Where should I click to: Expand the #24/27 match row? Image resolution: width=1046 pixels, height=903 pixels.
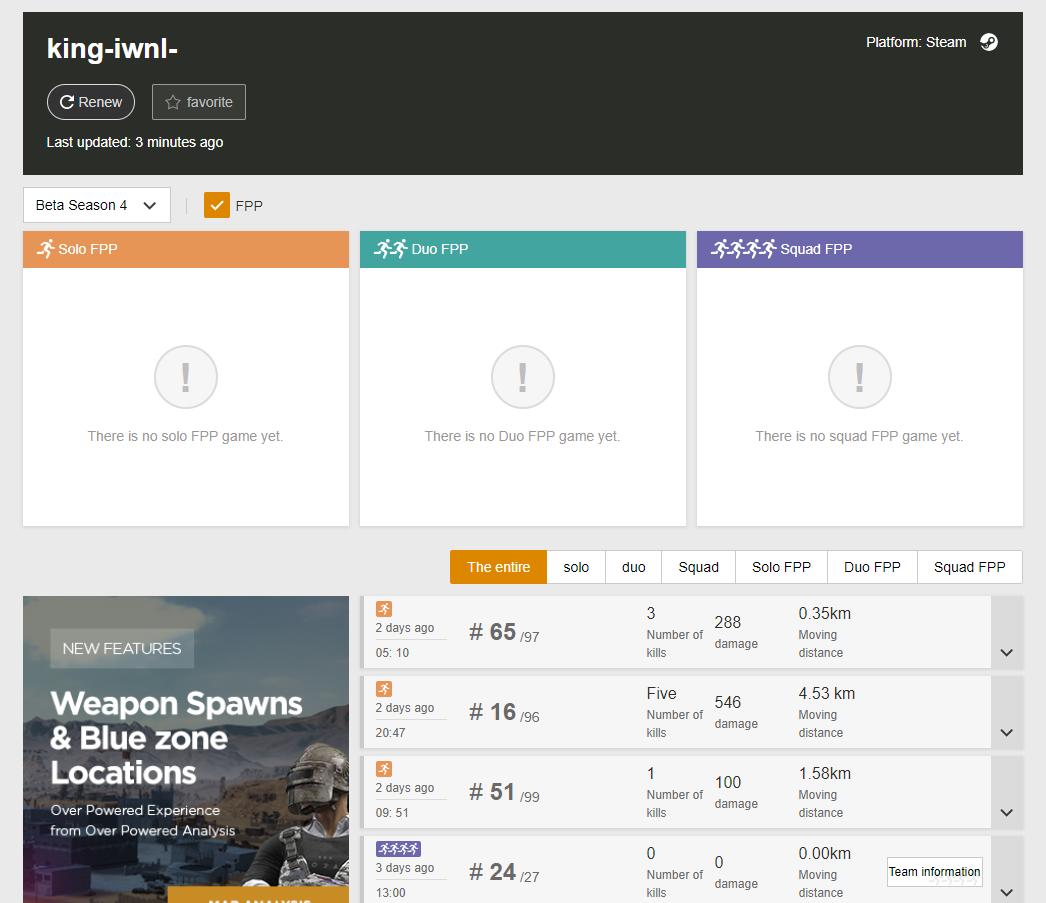1007,870
